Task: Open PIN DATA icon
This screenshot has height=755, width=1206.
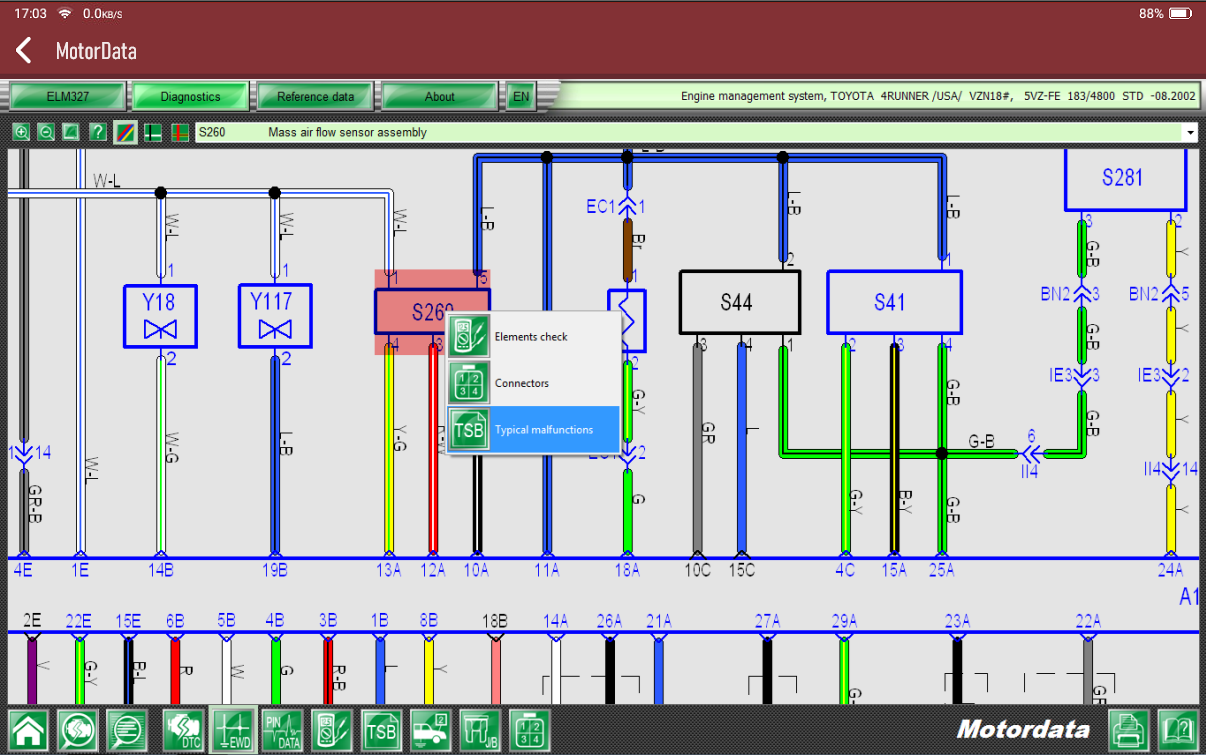Action: tap(283, 730)
